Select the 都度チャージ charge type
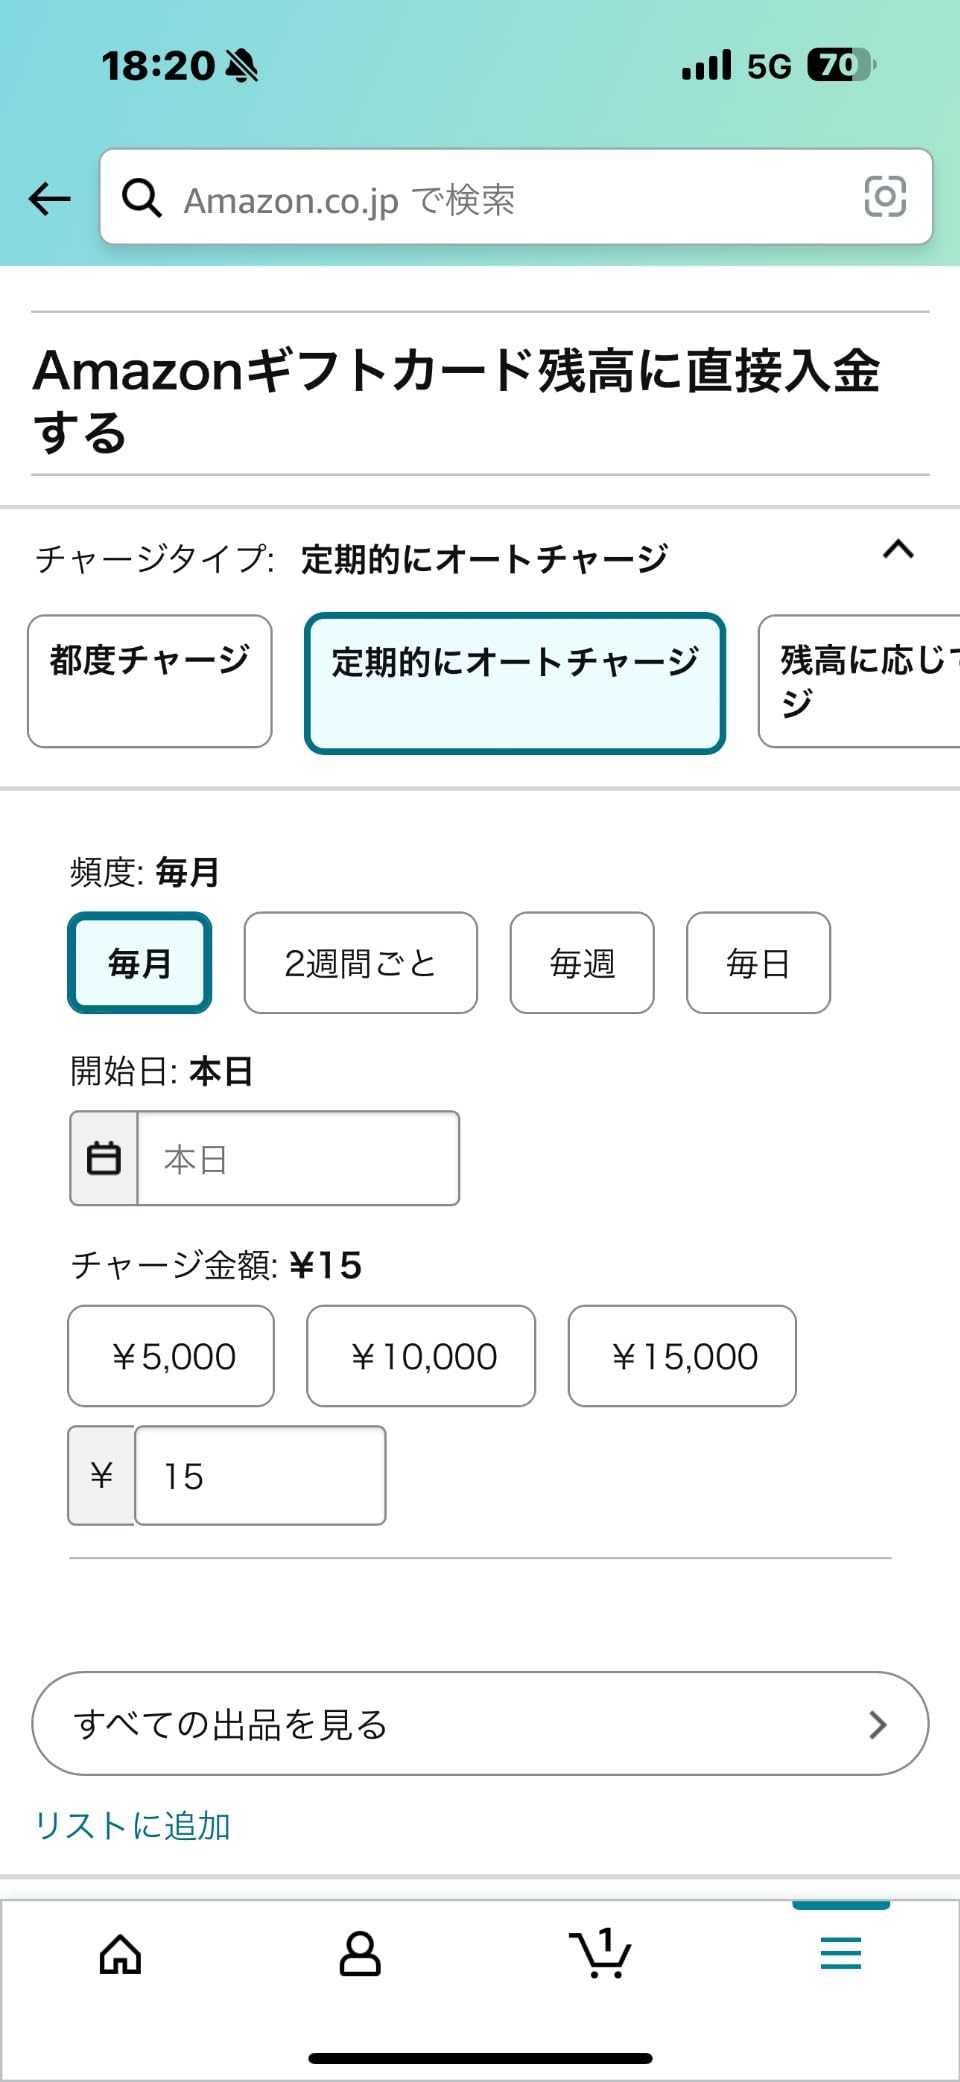This screenshot has width=960, height=2082. click(x=150, y=681)
